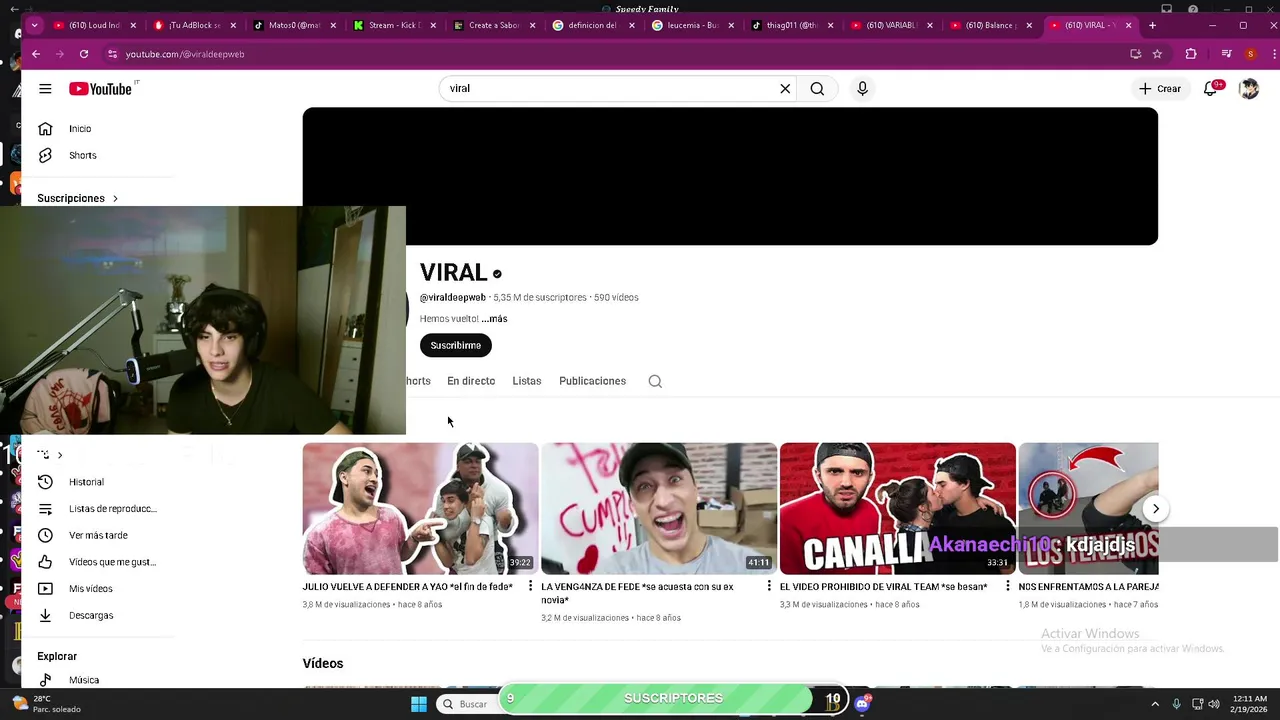Screen dimensions: 1280x720
Task: Click the YouTube logo
Action: click(x=101, y=89)
